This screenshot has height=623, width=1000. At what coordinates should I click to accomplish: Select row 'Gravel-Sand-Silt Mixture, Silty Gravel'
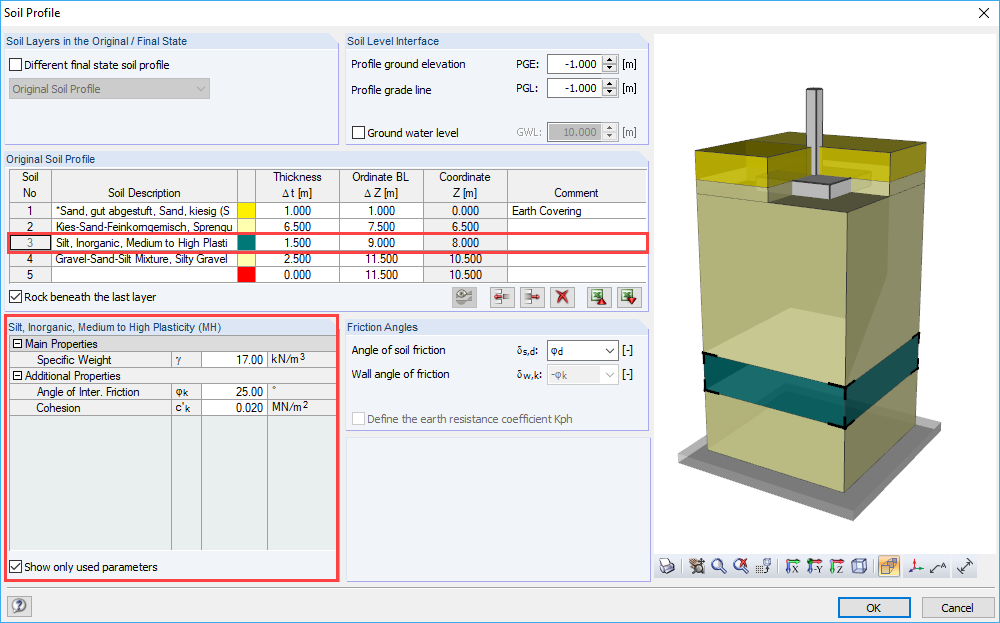144,258
